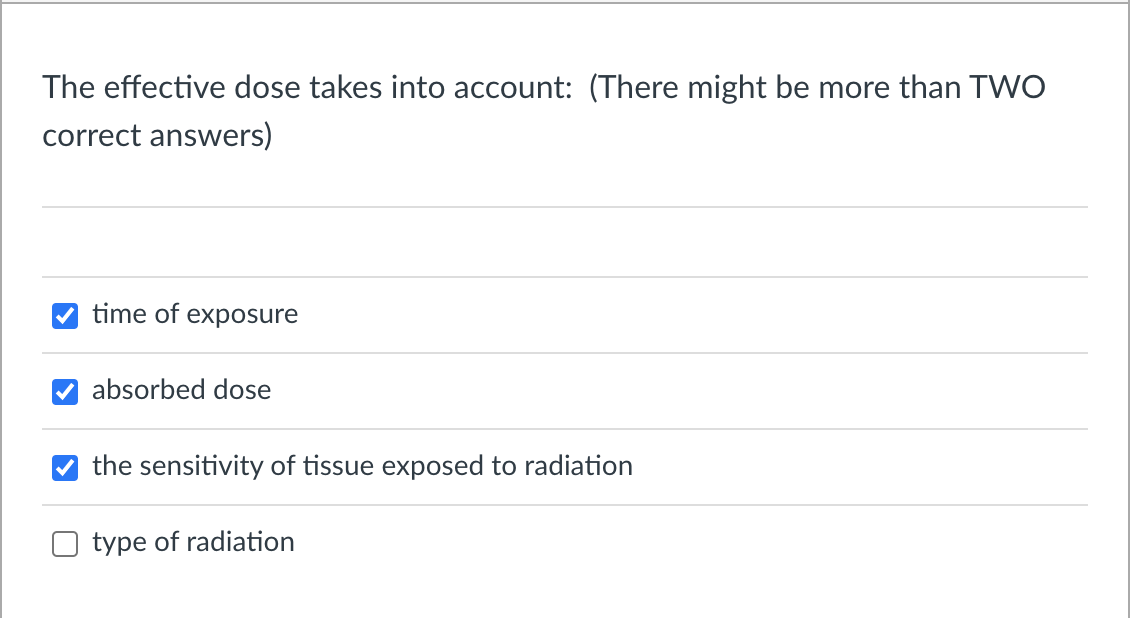
Task: Click the "time of exposure" answer label
Action: 195,314
